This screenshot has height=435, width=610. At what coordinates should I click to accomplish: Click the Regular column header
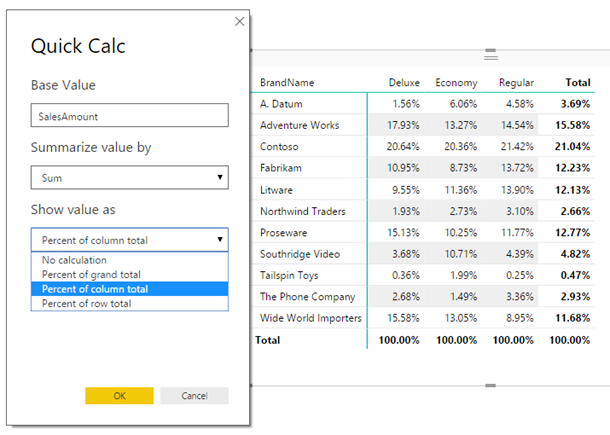[516, 82]
